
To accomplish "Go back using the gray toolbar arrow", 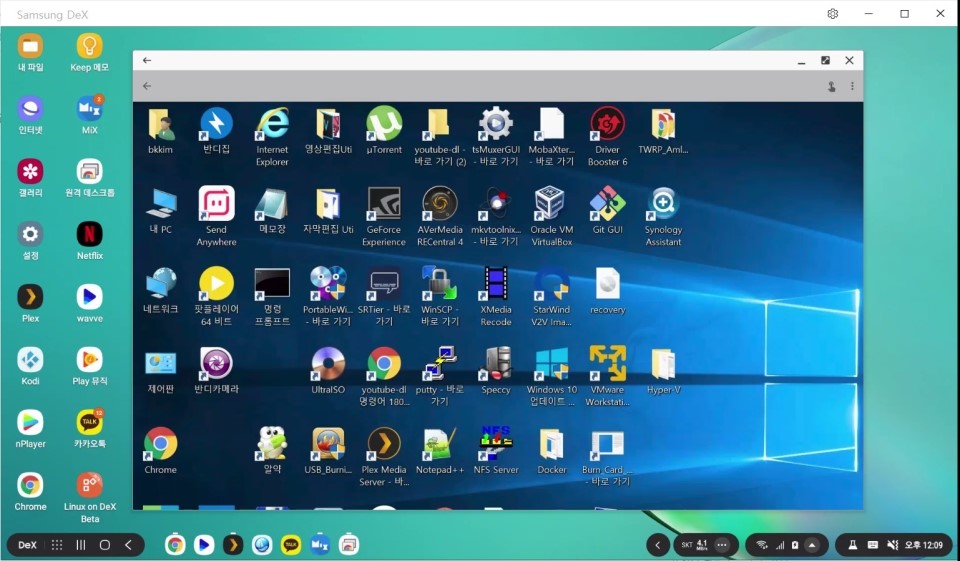I will (147, 86).
